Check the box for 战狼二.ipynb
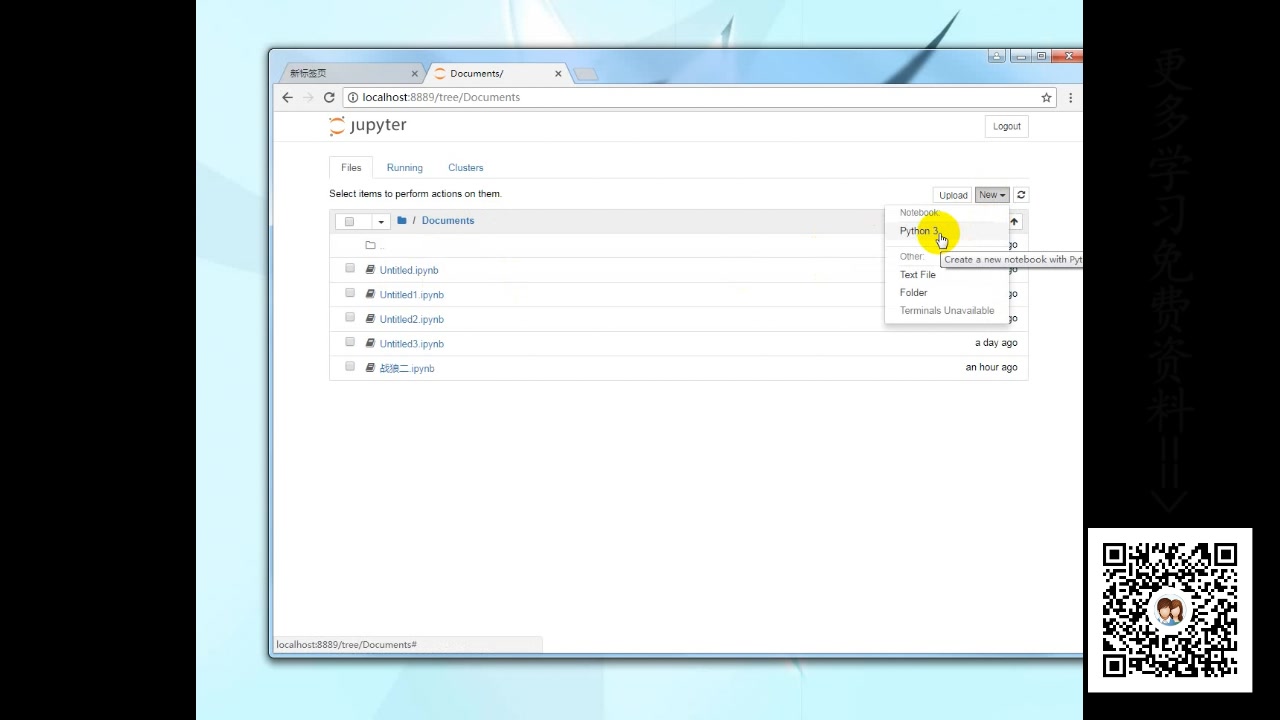The height and width of the screenshot is (720, 1280). (350, 366)
